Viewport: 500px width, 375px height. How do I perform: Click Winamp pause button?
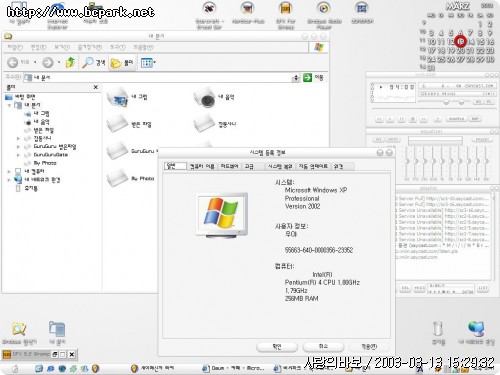pos(401,119)
